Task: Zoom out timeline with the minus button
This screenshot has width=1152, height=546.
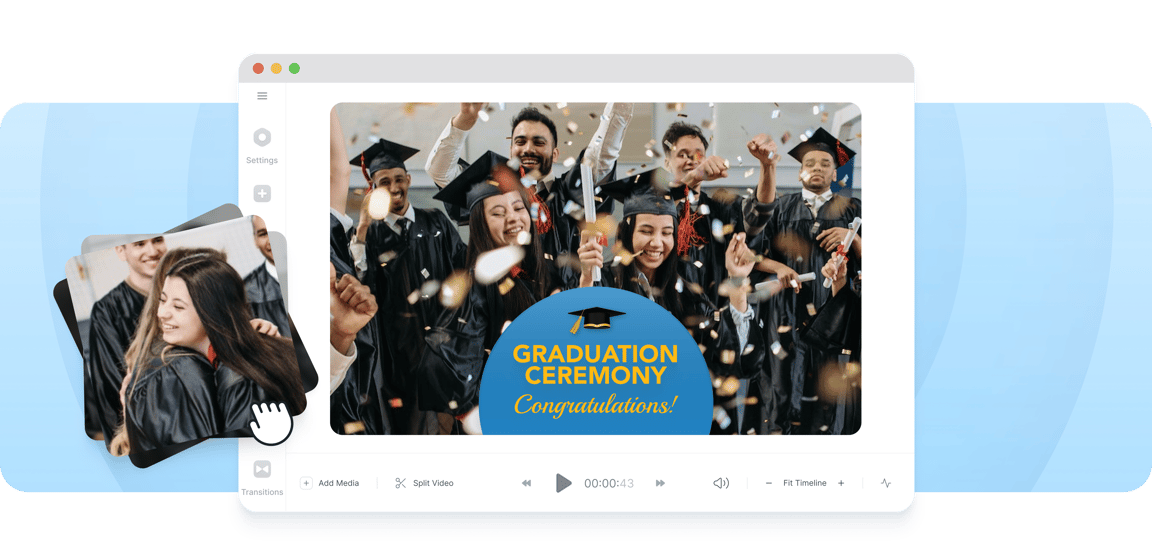Action: 768,483
